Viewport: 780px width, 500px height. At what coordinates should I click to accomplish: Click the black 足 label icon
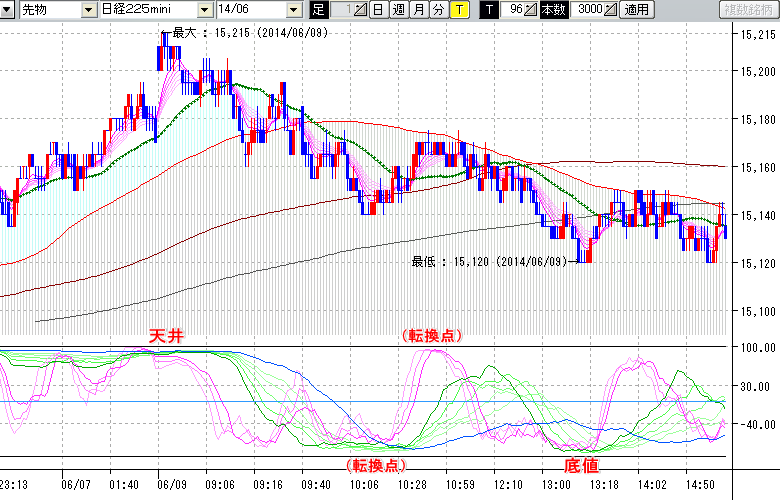pyautogui.click(x=319, y=10)
